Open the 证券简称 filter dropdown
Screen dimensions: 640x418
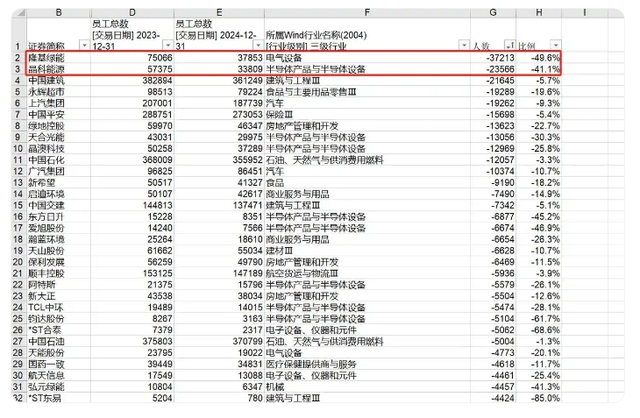84,45
